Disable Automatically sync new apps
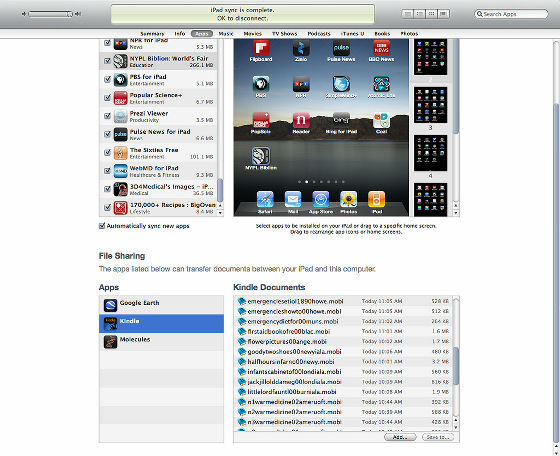Image resolution: width=560 pixels, height=456 pixels. (102, 226)
